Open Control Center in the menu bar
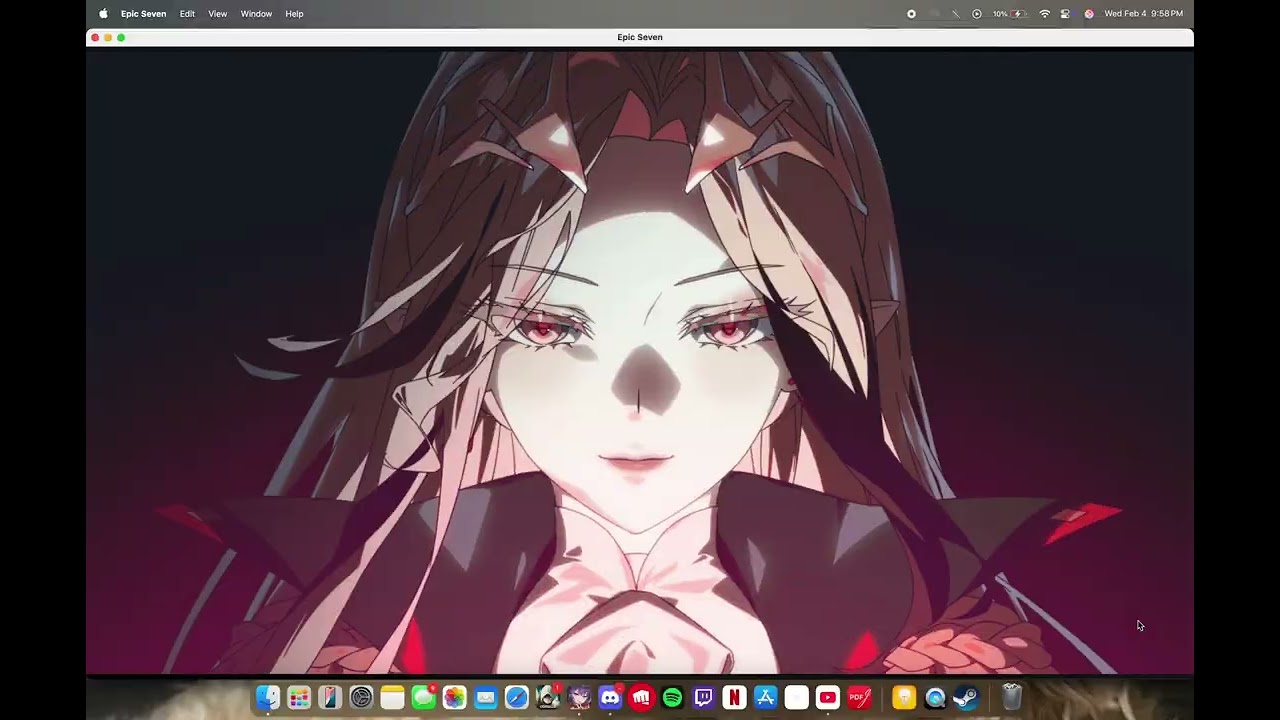The width and height of the screenshot is (1280, 720). (x=1065, y=14)
